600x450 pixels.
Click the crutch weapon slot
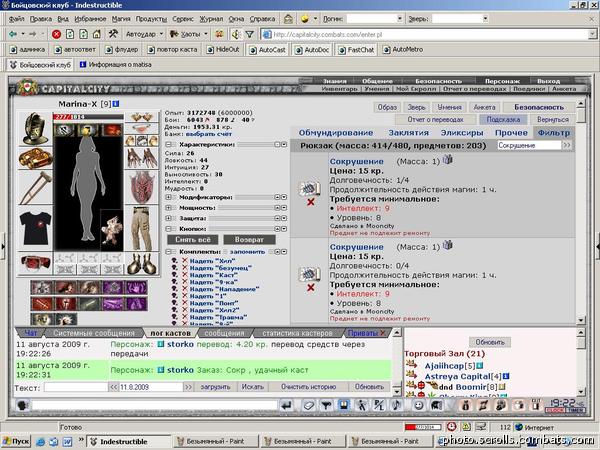pos(35,188)
